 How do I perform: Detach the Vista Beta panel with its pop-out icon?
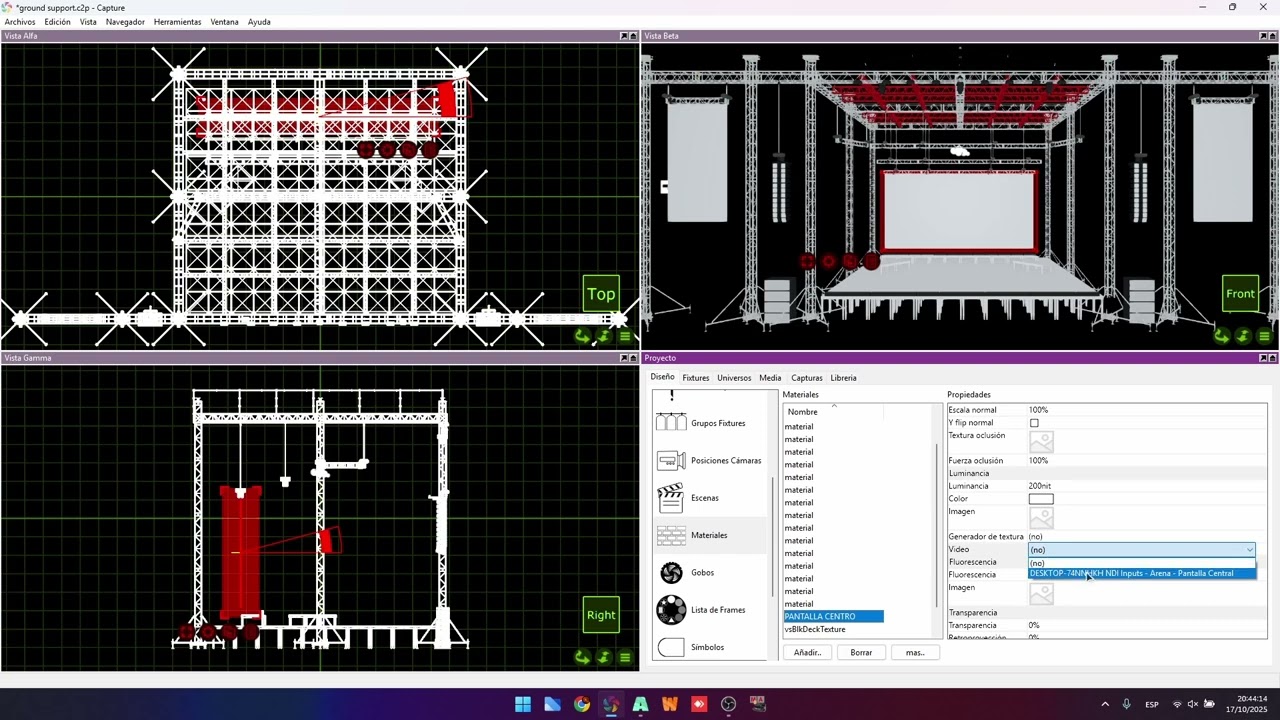tap(1263, 36)
